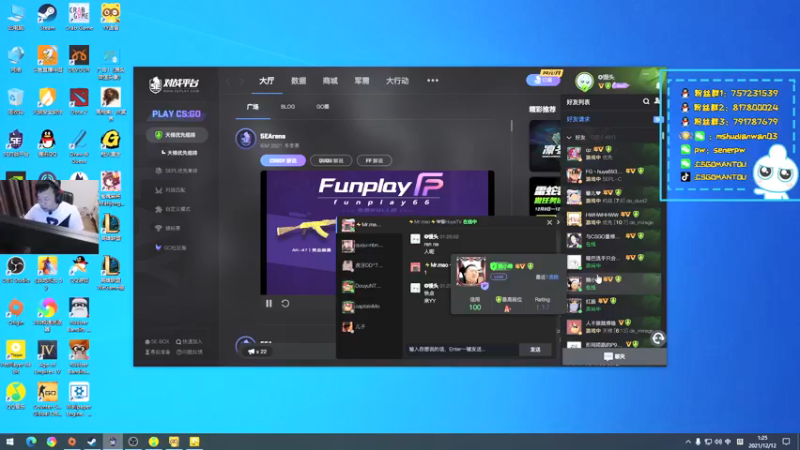Screen dimensions: 800x450
Task: Collapse the 好友 friends group
Action: pyautogui.click(x=569, y=137)
